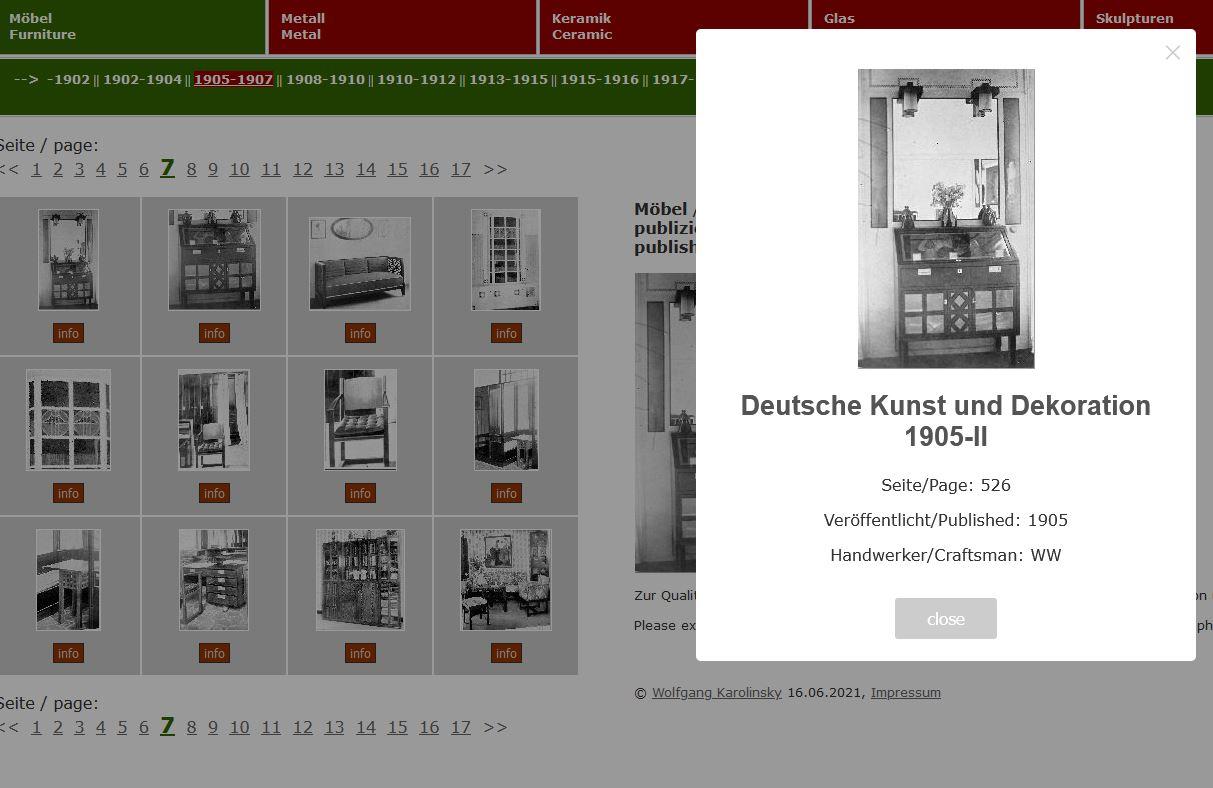The width and height of the screenshot is (1213, 788).
Task: Open the Impressum link
Action: click(905, 693)
